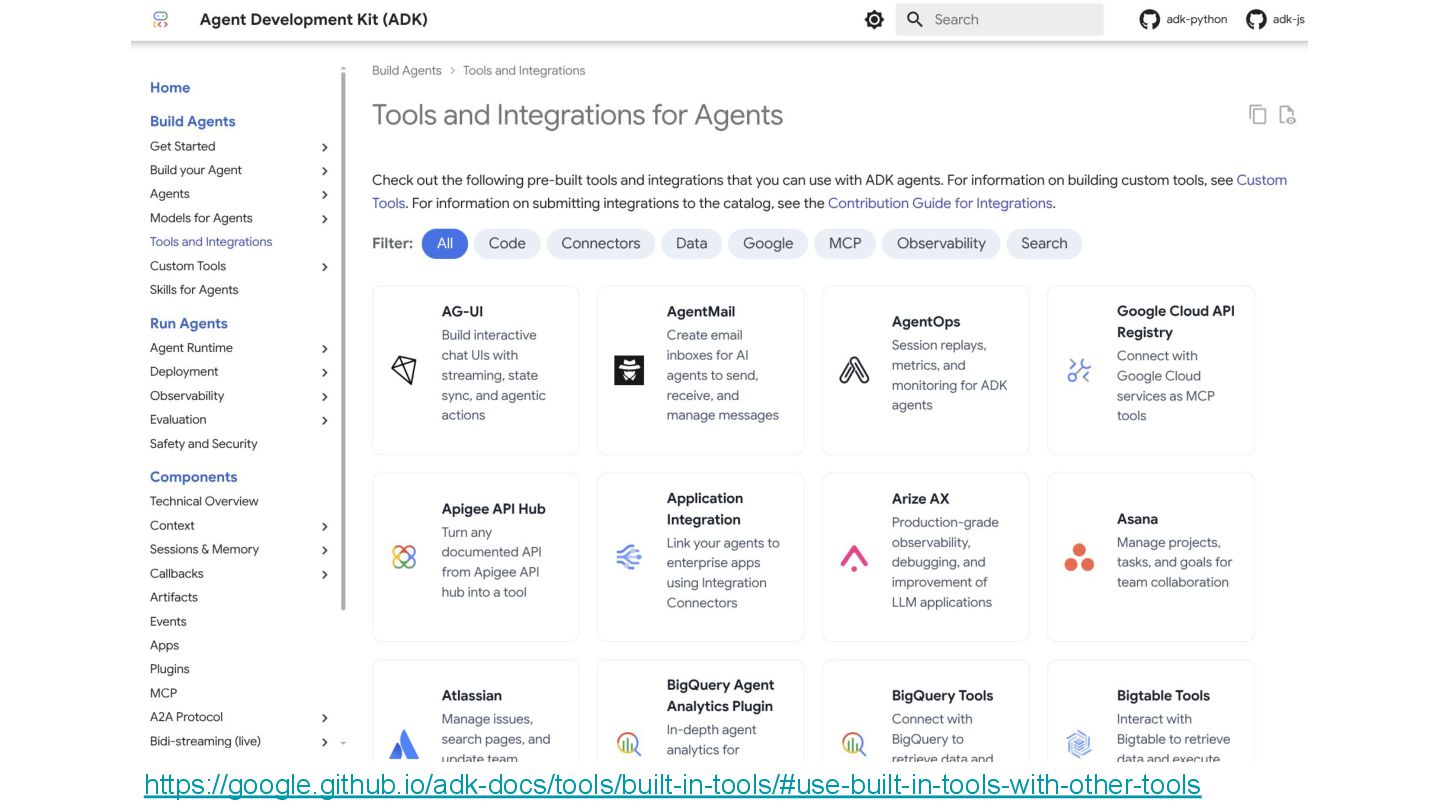Click the Asana logo icon
The height and width of the screenshot is (810, 1440).
(x=1079, y=557)
